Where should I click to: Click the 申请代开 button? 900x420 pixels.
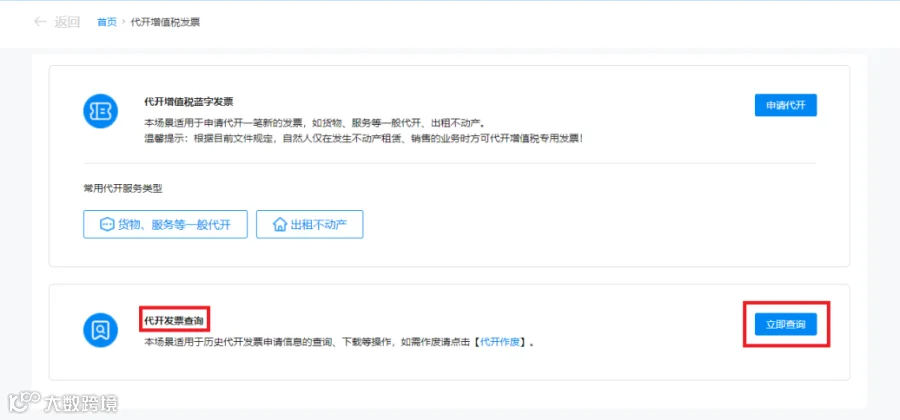click(x=785, y=106)
